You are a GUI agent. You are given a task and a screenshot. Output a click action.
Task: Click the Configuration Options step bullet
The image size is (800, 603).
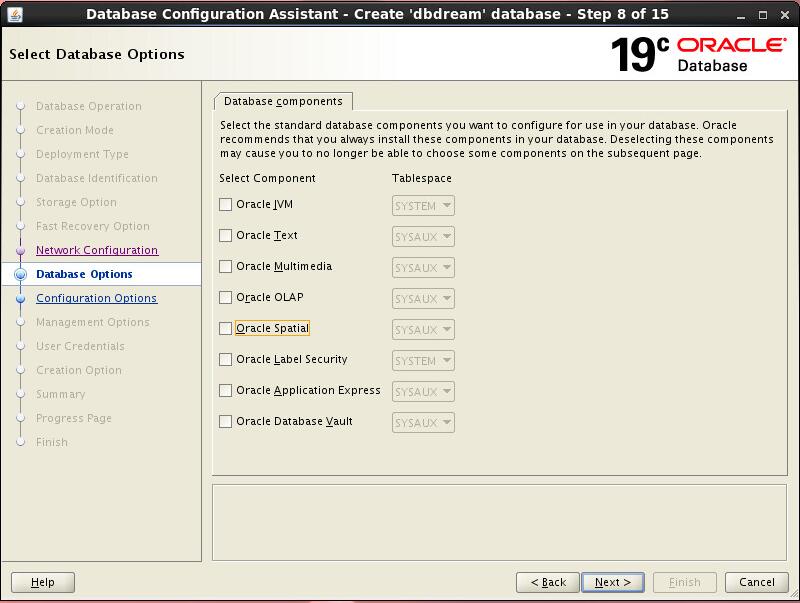pos(20,298)
